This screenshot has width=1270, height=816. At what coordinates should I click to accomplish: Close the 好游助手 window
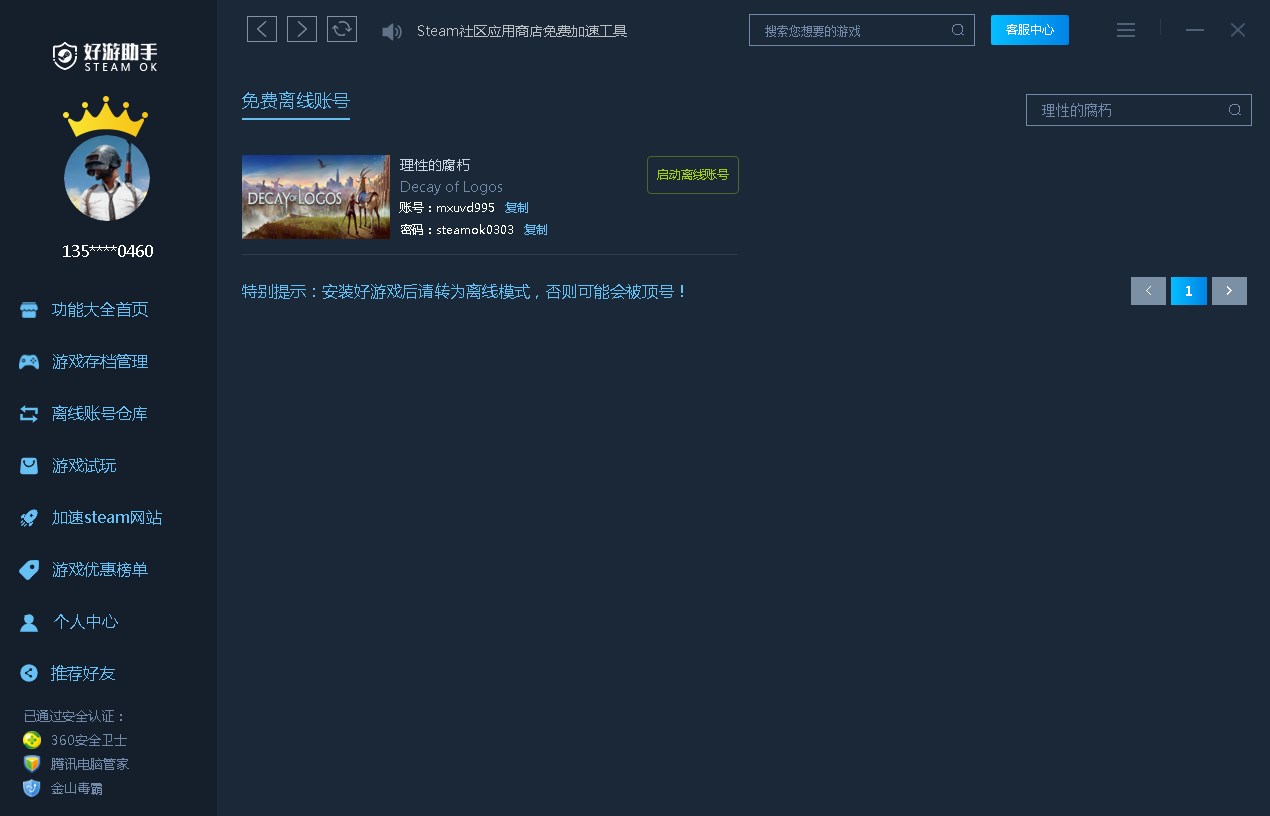click(1238, 30)
